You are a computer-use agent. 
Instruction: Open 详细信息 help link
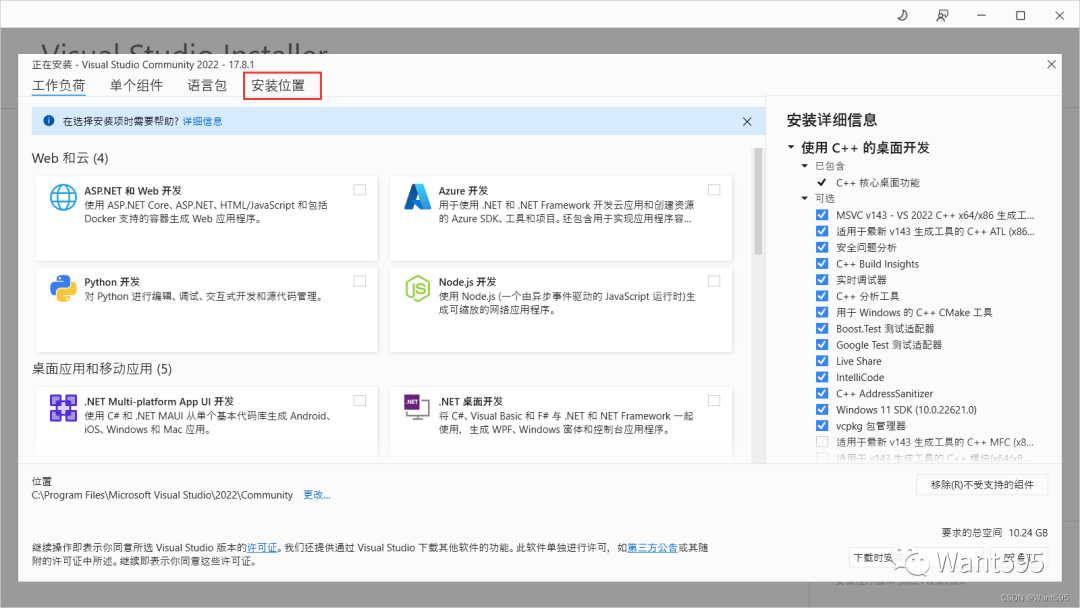[202, 121]
